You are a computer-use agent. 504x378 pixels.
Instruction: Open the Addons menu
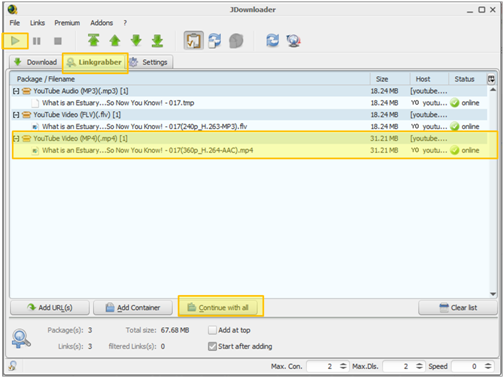tap(101, 23)
